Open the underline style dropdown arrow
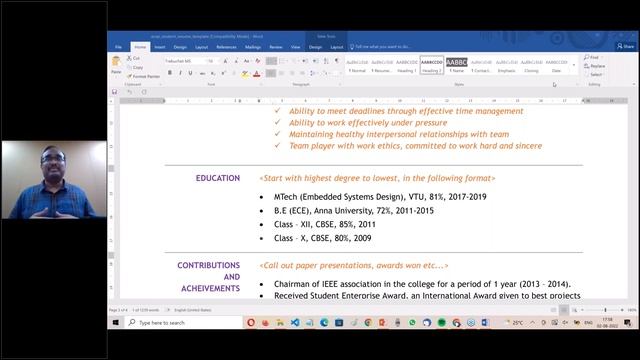Image resolution: width=640 pixels, height=360 pixels. click(195, 73)
